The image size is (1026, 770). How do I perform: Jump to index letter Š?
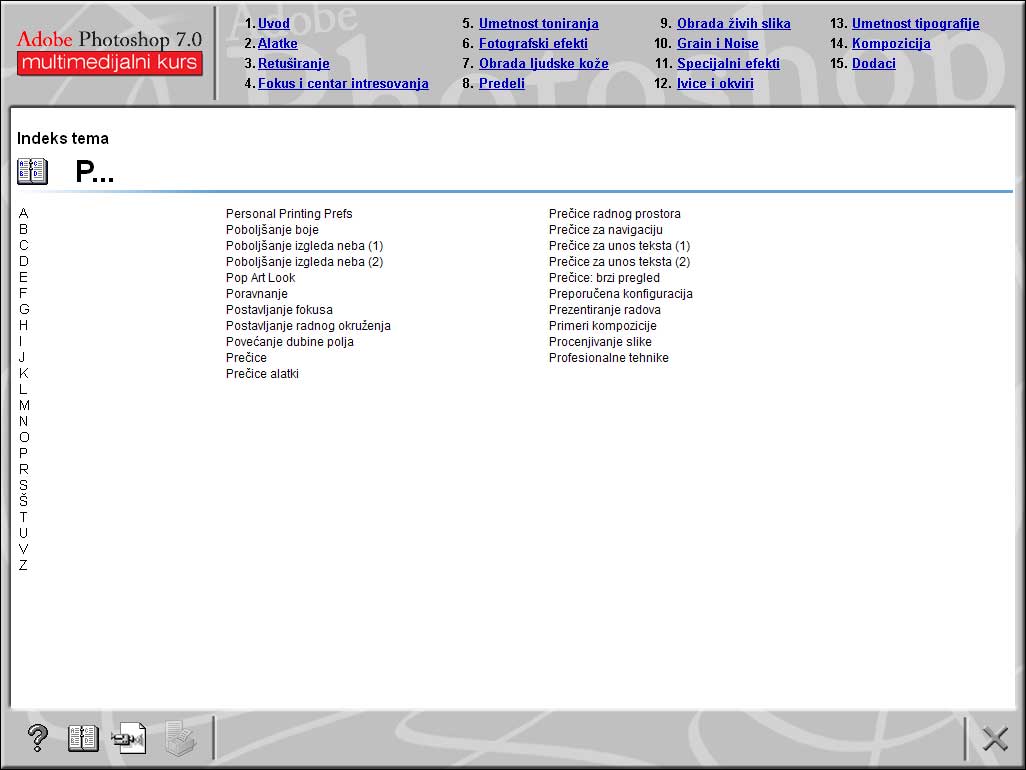24,501
